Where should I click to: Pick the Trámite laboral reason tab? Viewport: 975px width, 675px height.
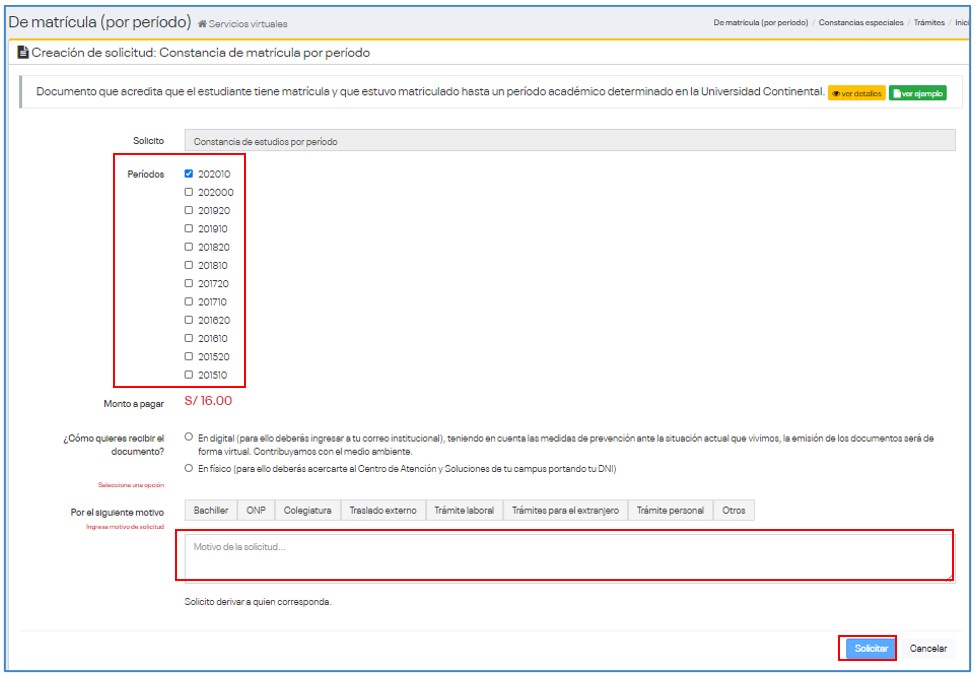pyautogui.click(x=464, y=510)
